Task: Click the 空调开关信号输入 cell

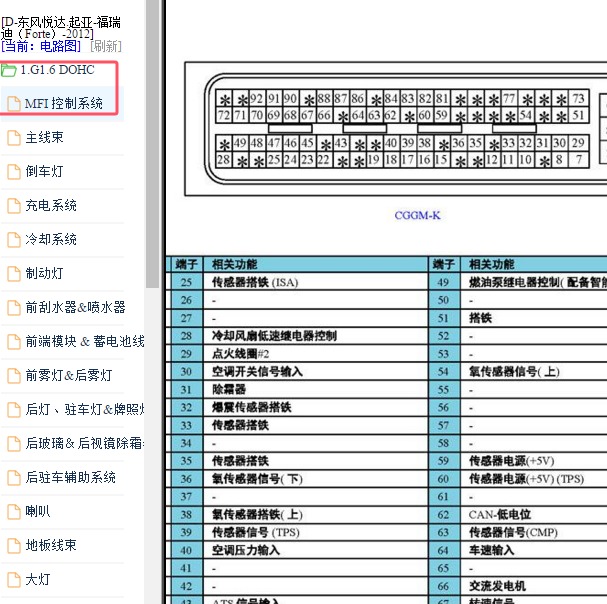Action: tap(315, 372)
